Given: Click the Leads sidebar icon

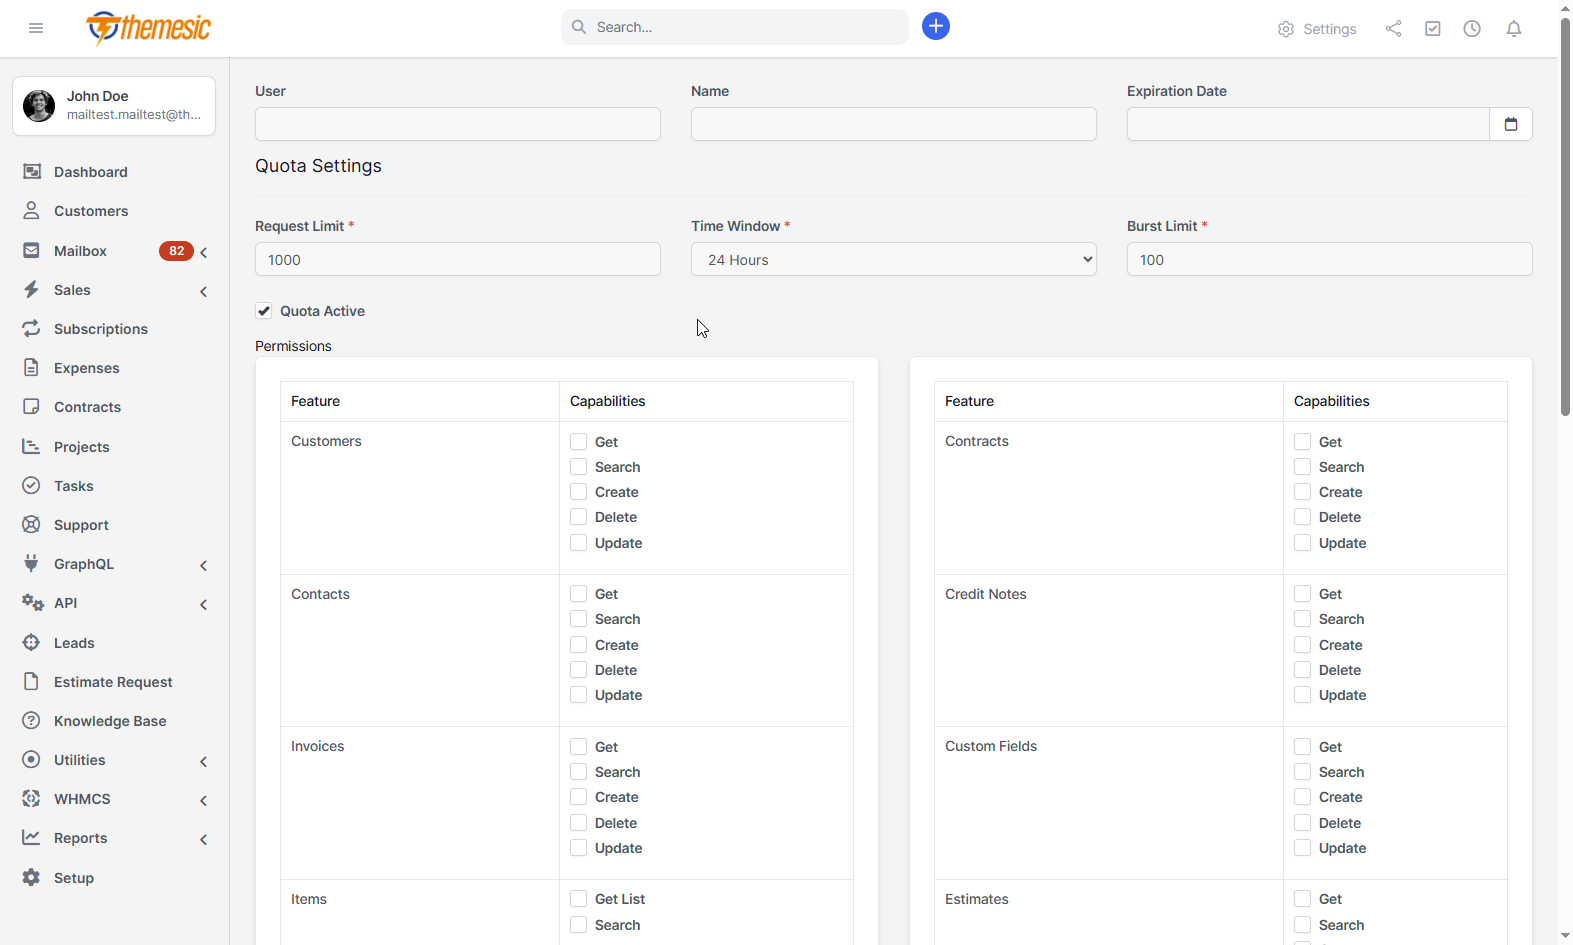Looking at the screenshot, I should pos(32,642).
